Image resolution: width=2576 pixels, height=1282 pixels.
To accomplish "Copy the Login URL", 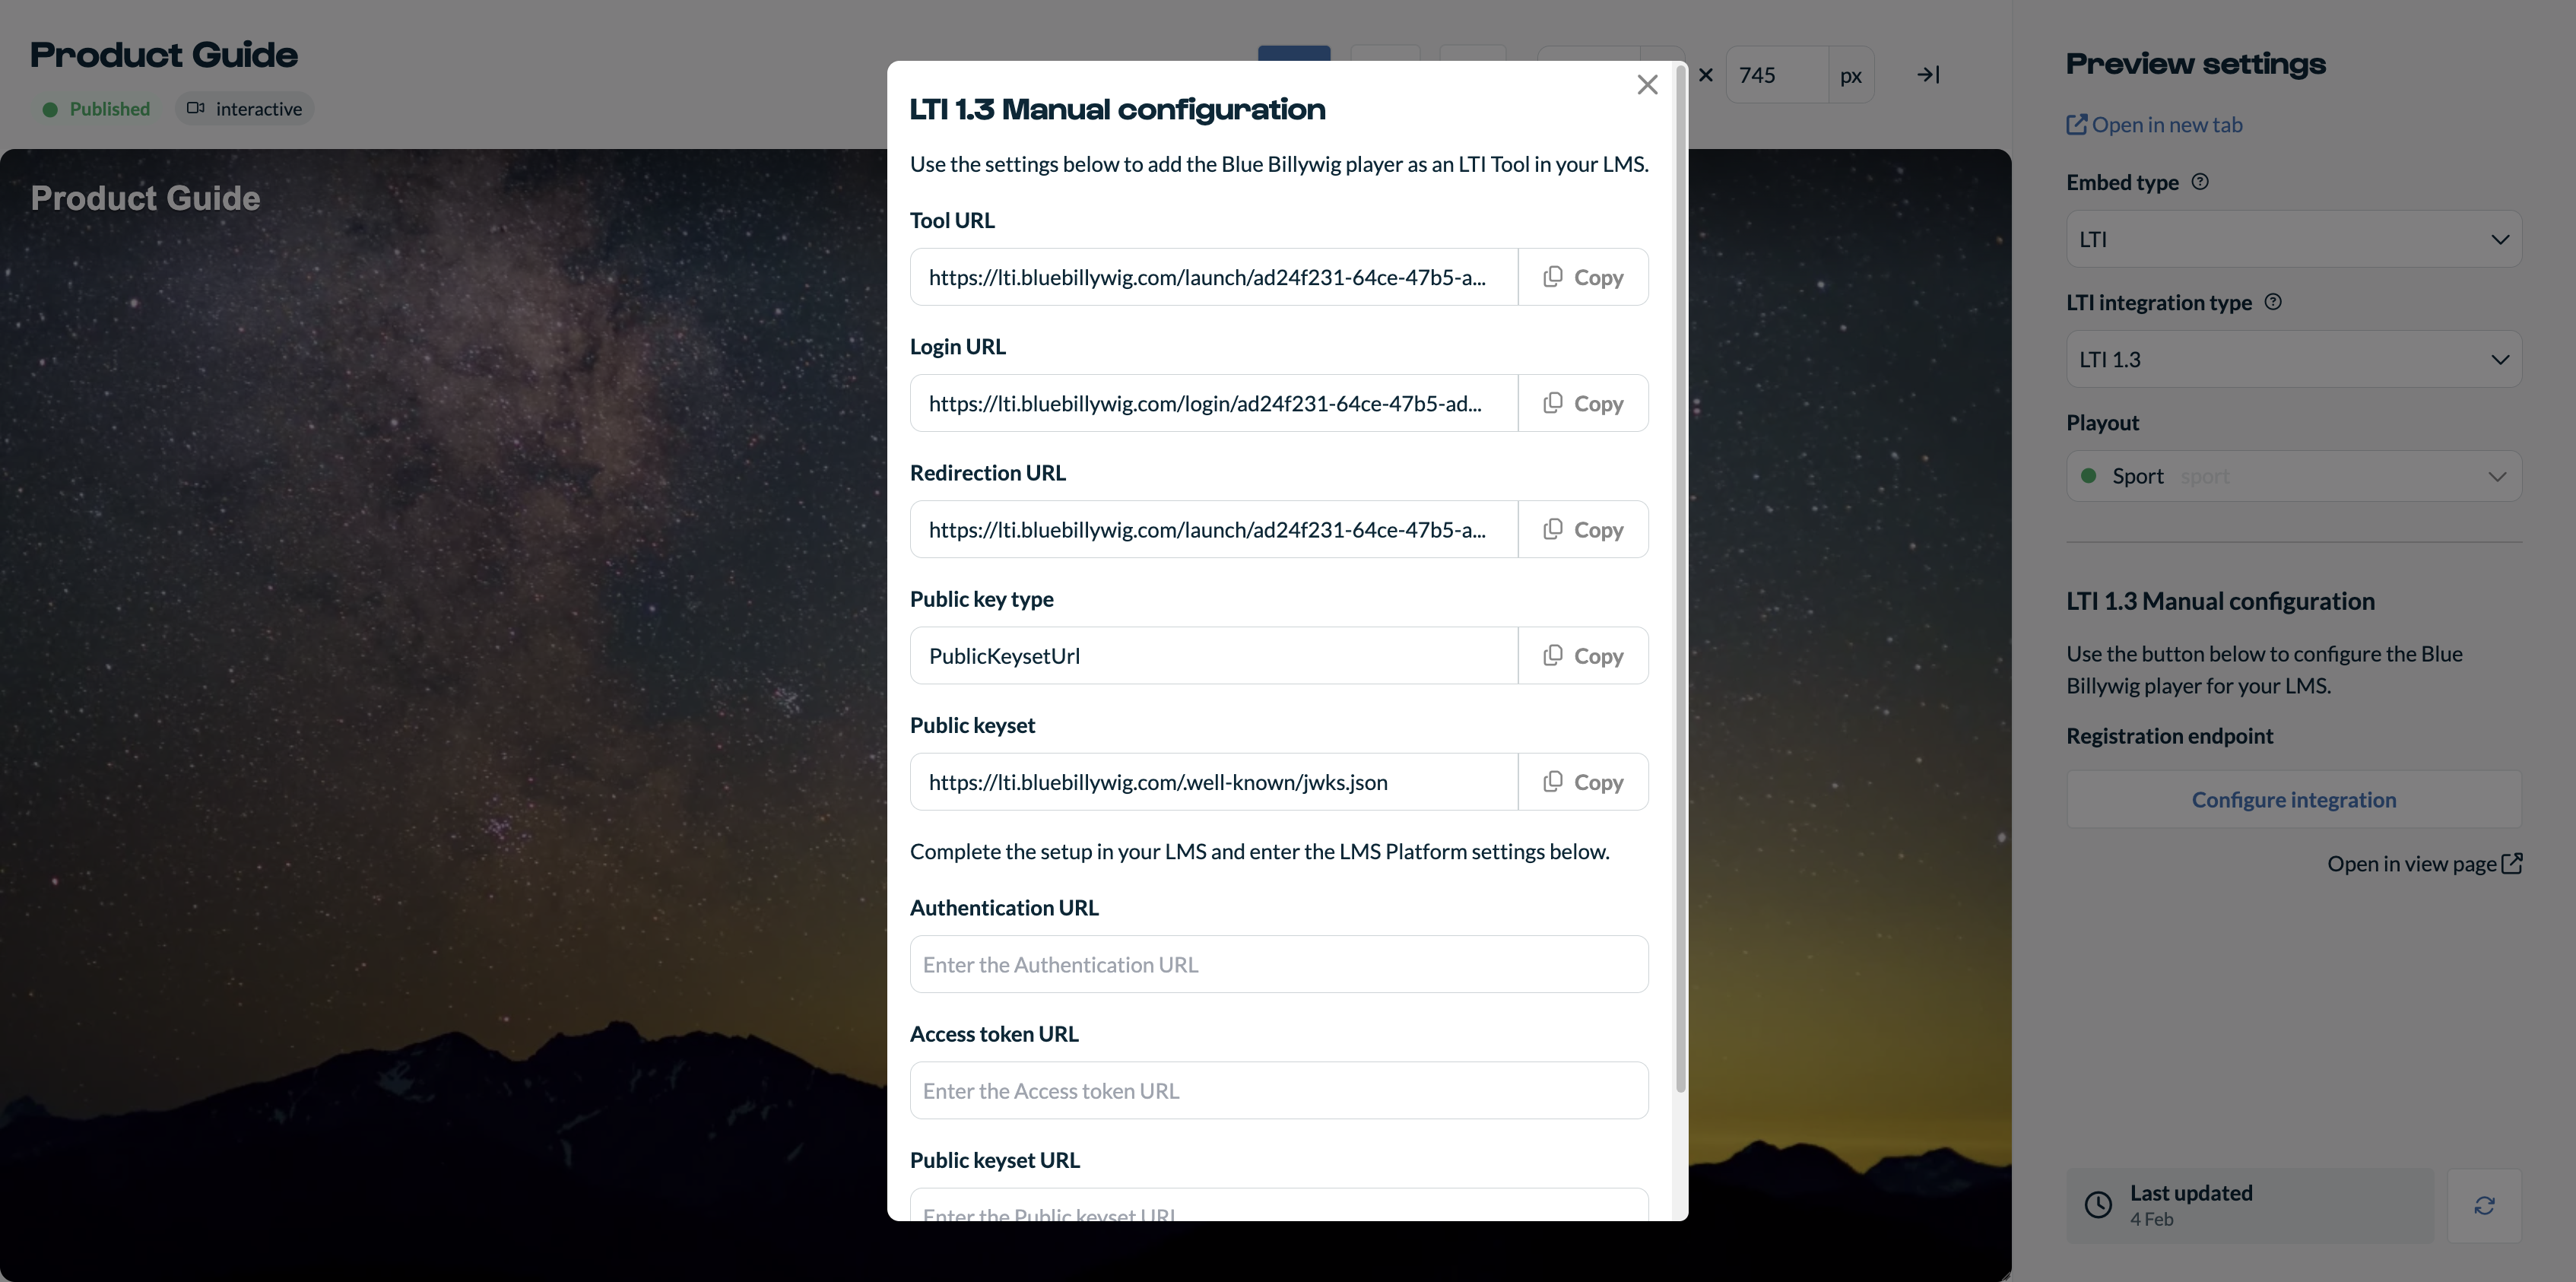I will (1583, 403).
